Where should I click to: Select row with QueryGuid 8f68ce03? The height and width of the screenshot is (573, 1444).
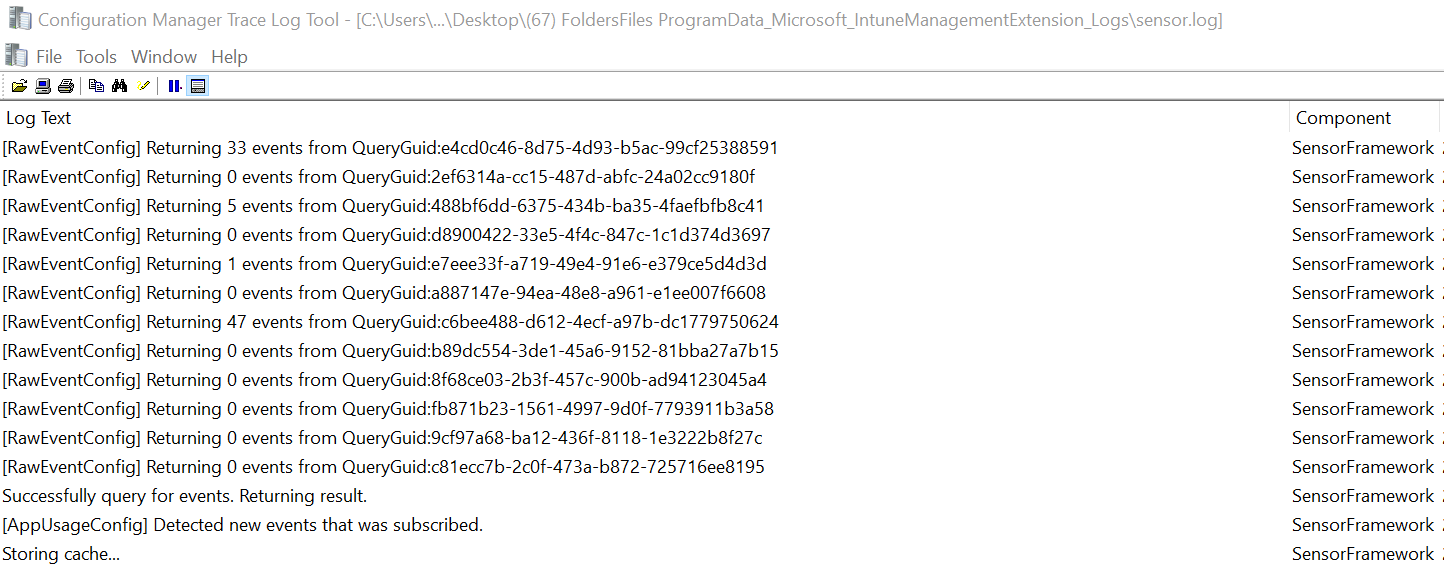(x=722, y=380)
